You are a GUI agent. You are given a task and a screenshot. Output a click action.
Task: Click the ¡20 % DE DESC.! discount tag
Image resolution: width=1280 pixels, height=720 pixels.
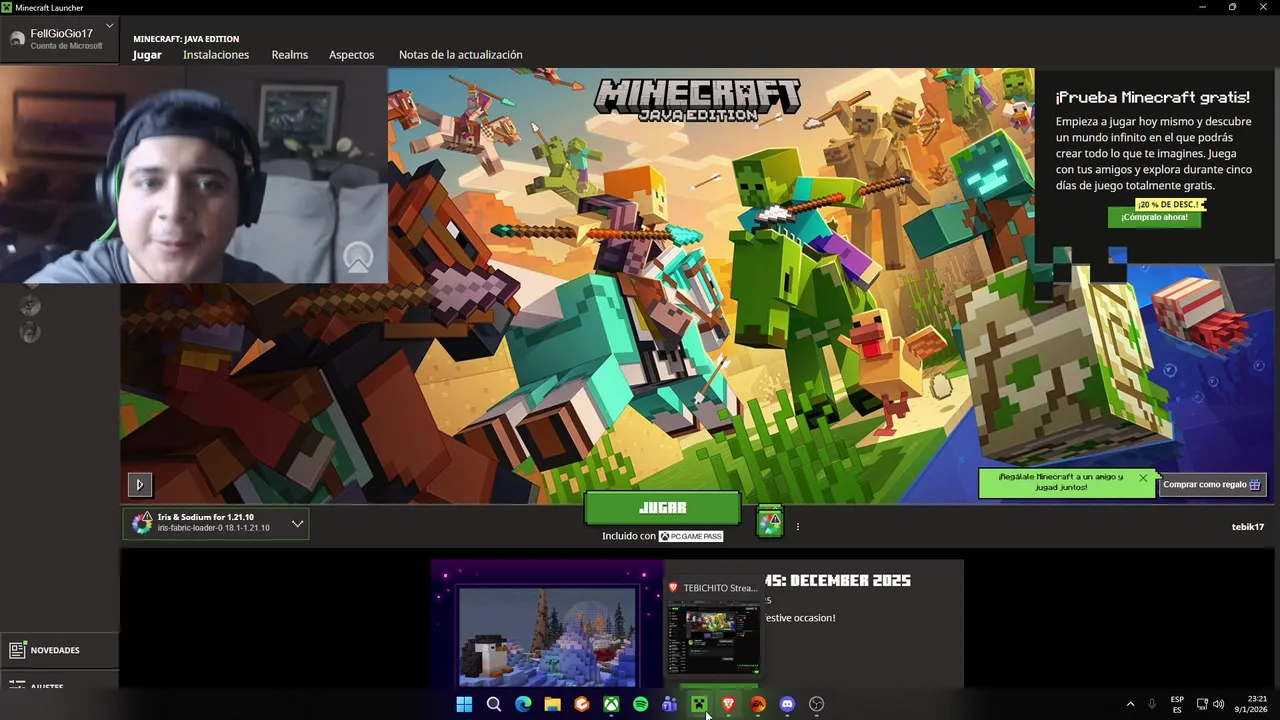(x=1168, y=205)
